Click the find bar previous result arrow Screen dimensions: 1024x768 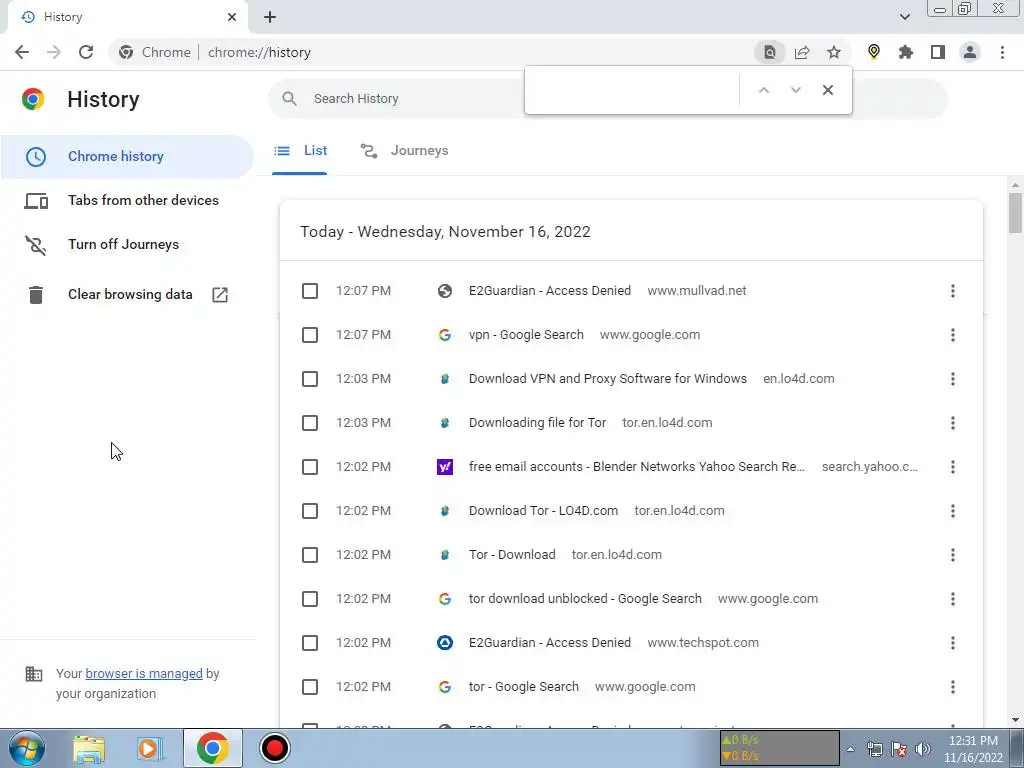click(763, 90)
